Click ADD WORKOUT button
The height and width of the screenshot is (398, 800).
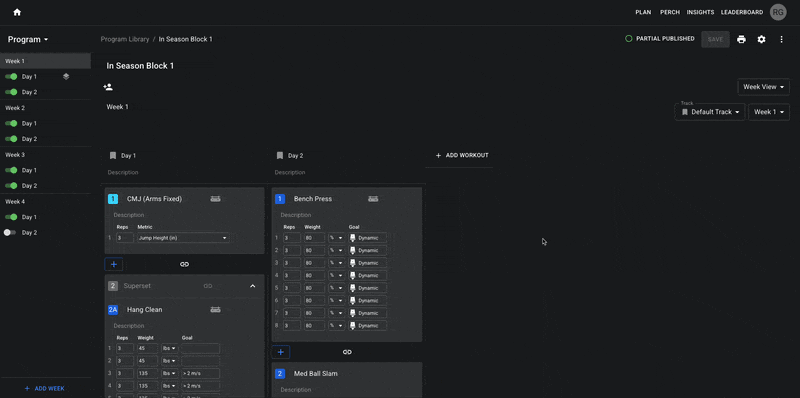pos(462,156)
